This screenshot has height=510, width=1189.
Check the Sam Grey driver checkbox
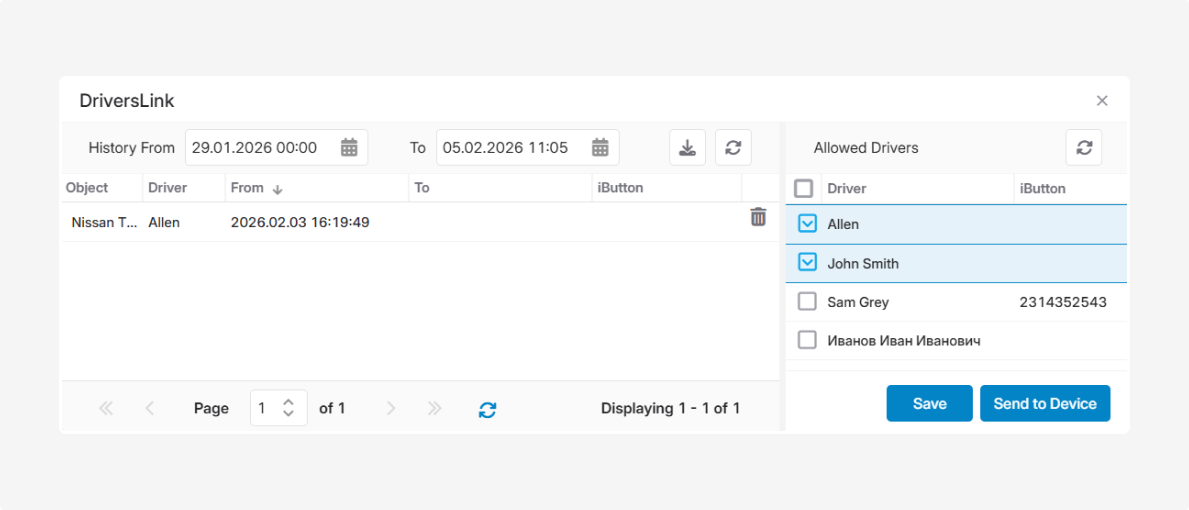tap(807, 302)
